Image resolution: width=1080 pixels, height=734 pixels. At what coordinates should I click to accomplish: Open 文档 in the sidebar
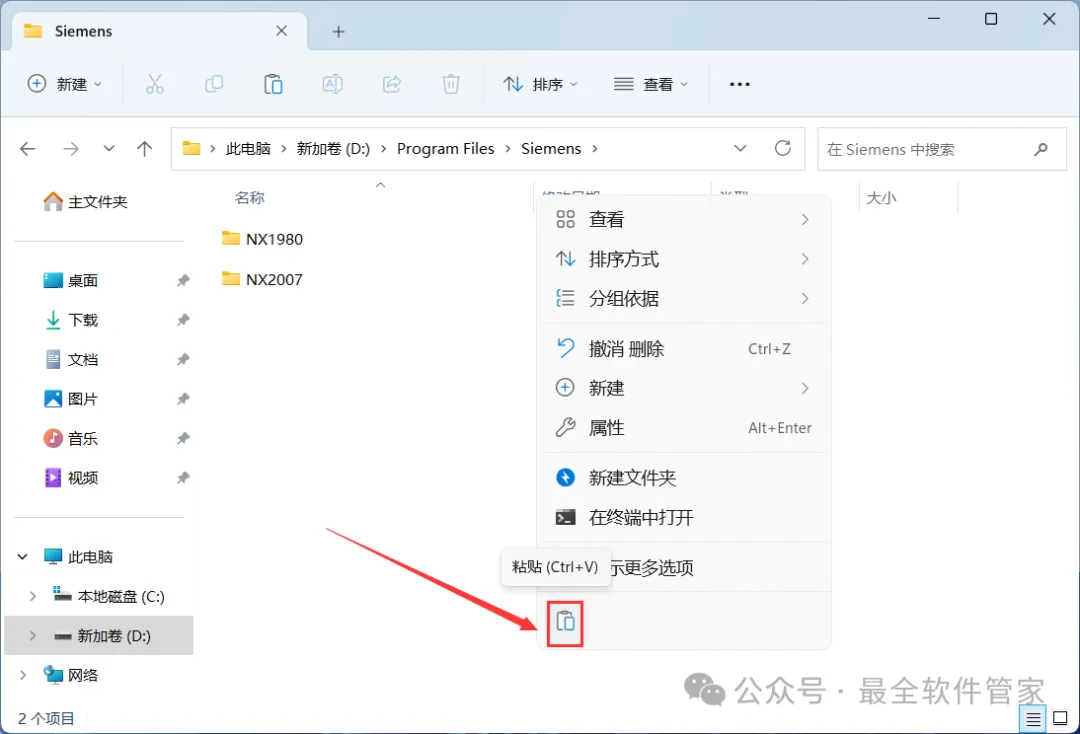71,359
